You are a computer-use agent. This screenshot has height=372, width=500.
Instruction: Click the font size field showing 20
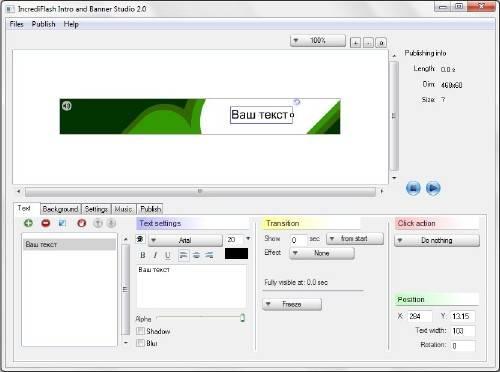pos(235,240)
